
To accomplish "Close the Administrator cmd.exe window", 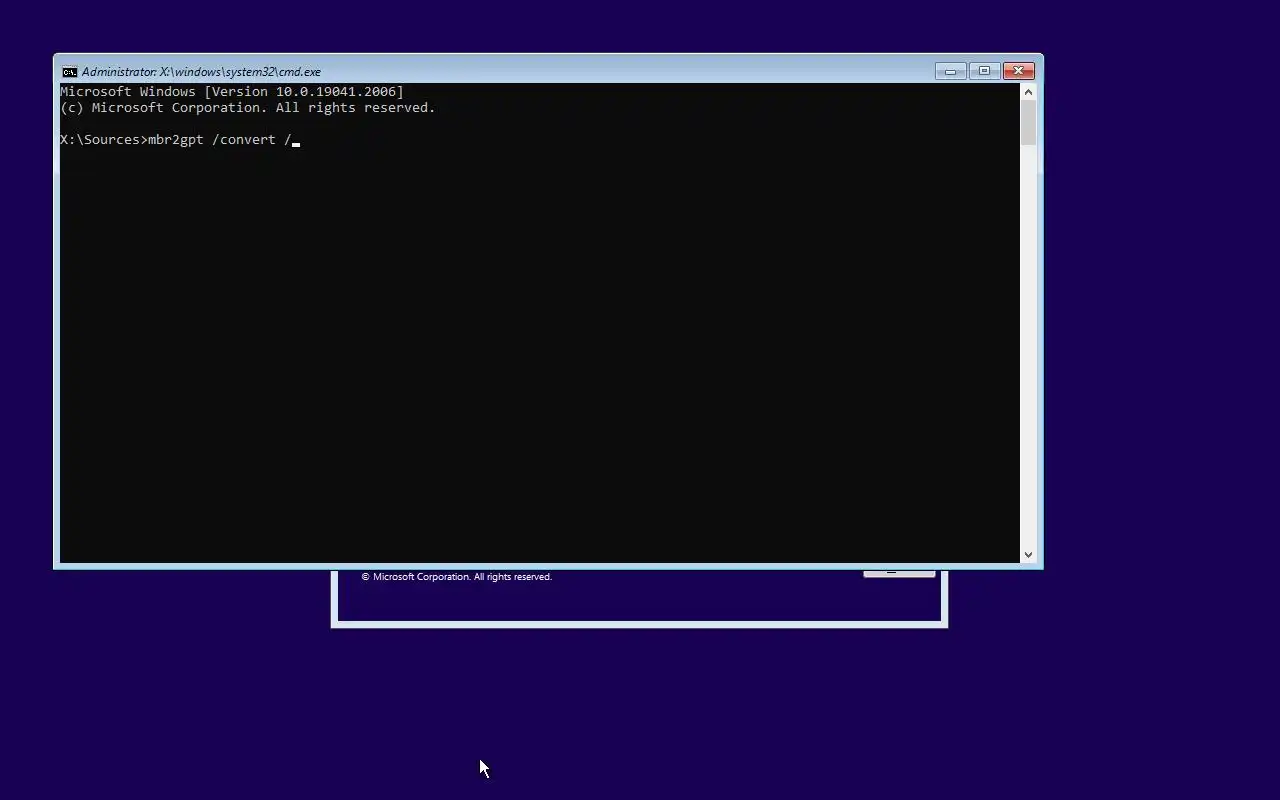I will pyautogui.click(x=1018, y=71).
